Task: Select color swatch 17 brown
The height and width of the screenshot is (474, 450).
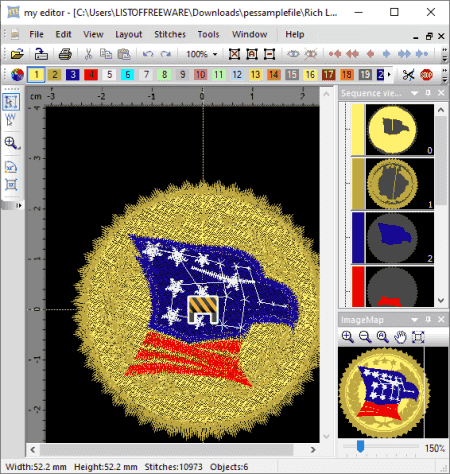Action: (328, 74)
